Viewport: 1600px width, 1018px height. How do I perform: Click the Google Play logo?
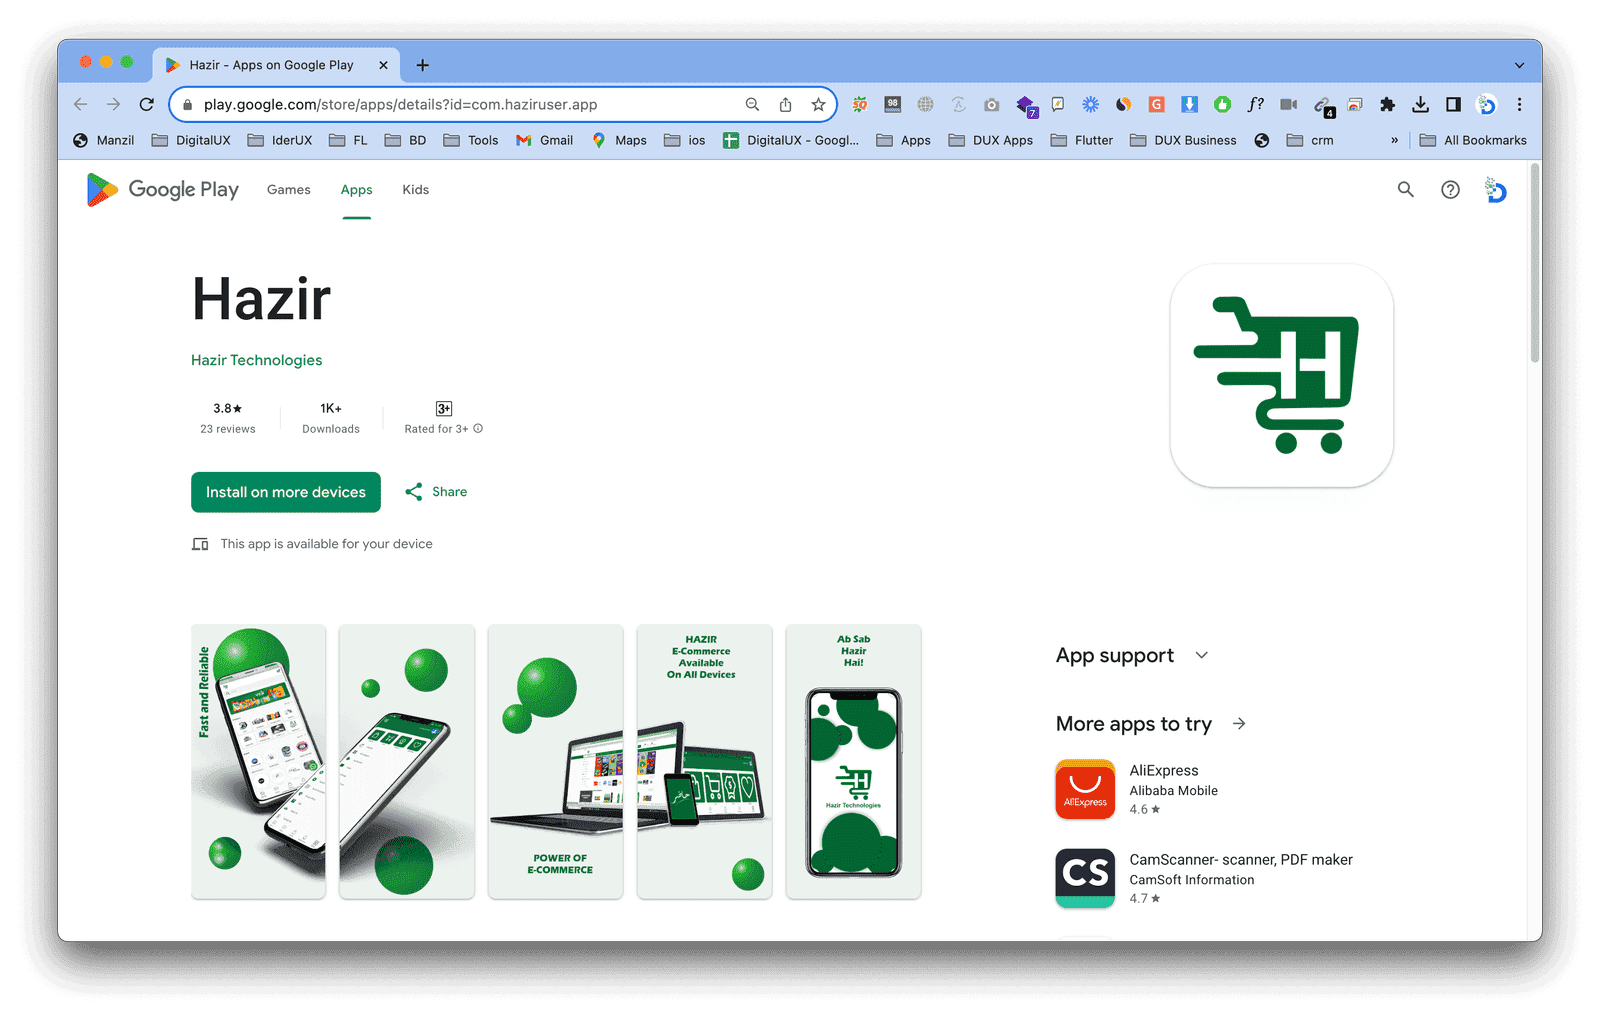(x=163, y=189)
